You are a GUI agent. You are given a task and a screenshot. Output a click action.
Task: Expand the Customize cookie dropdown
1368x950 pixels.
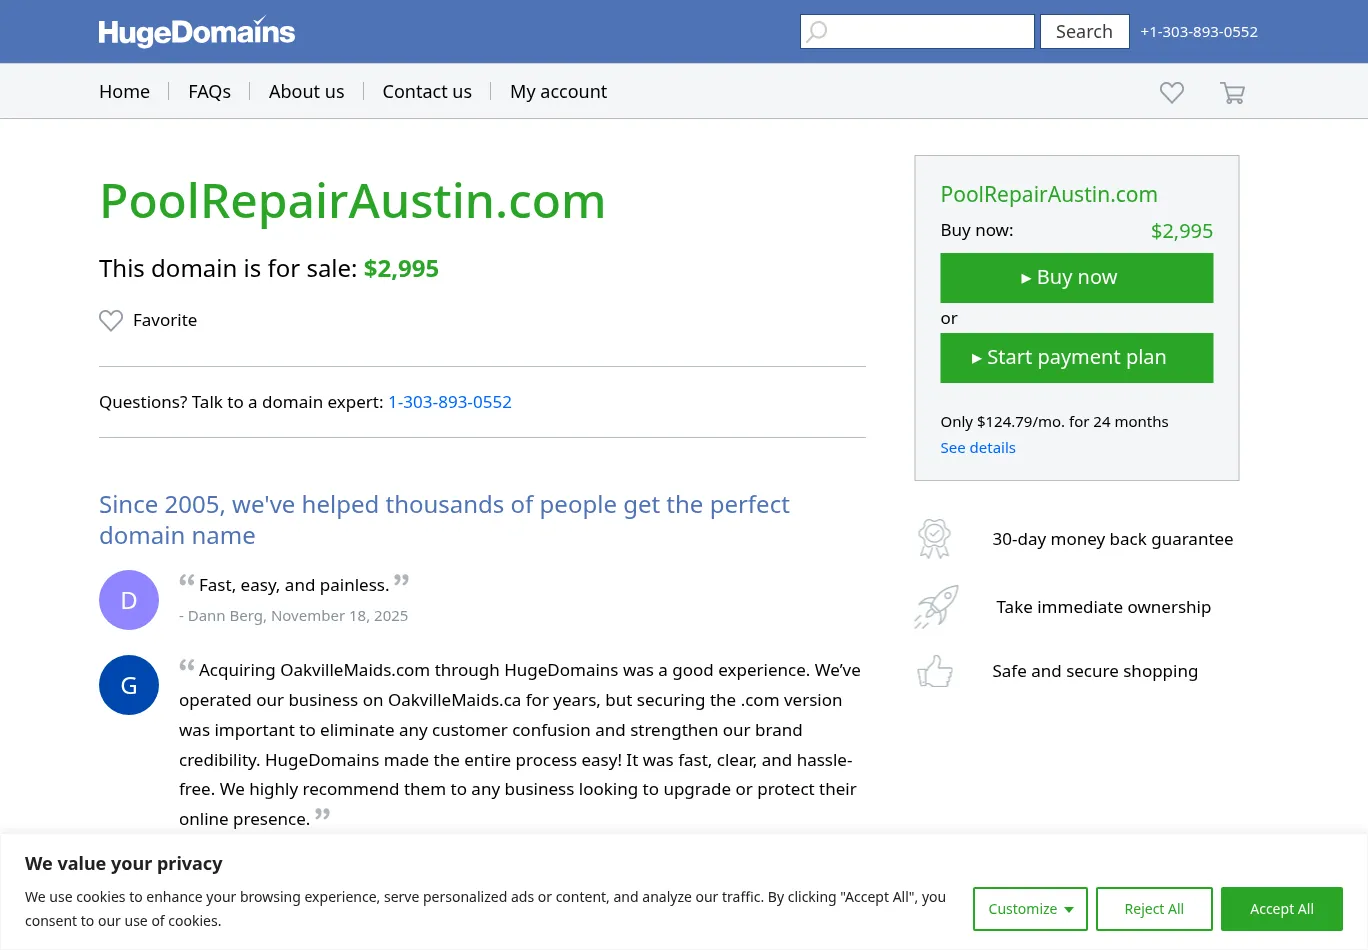tap(1030, 909)
